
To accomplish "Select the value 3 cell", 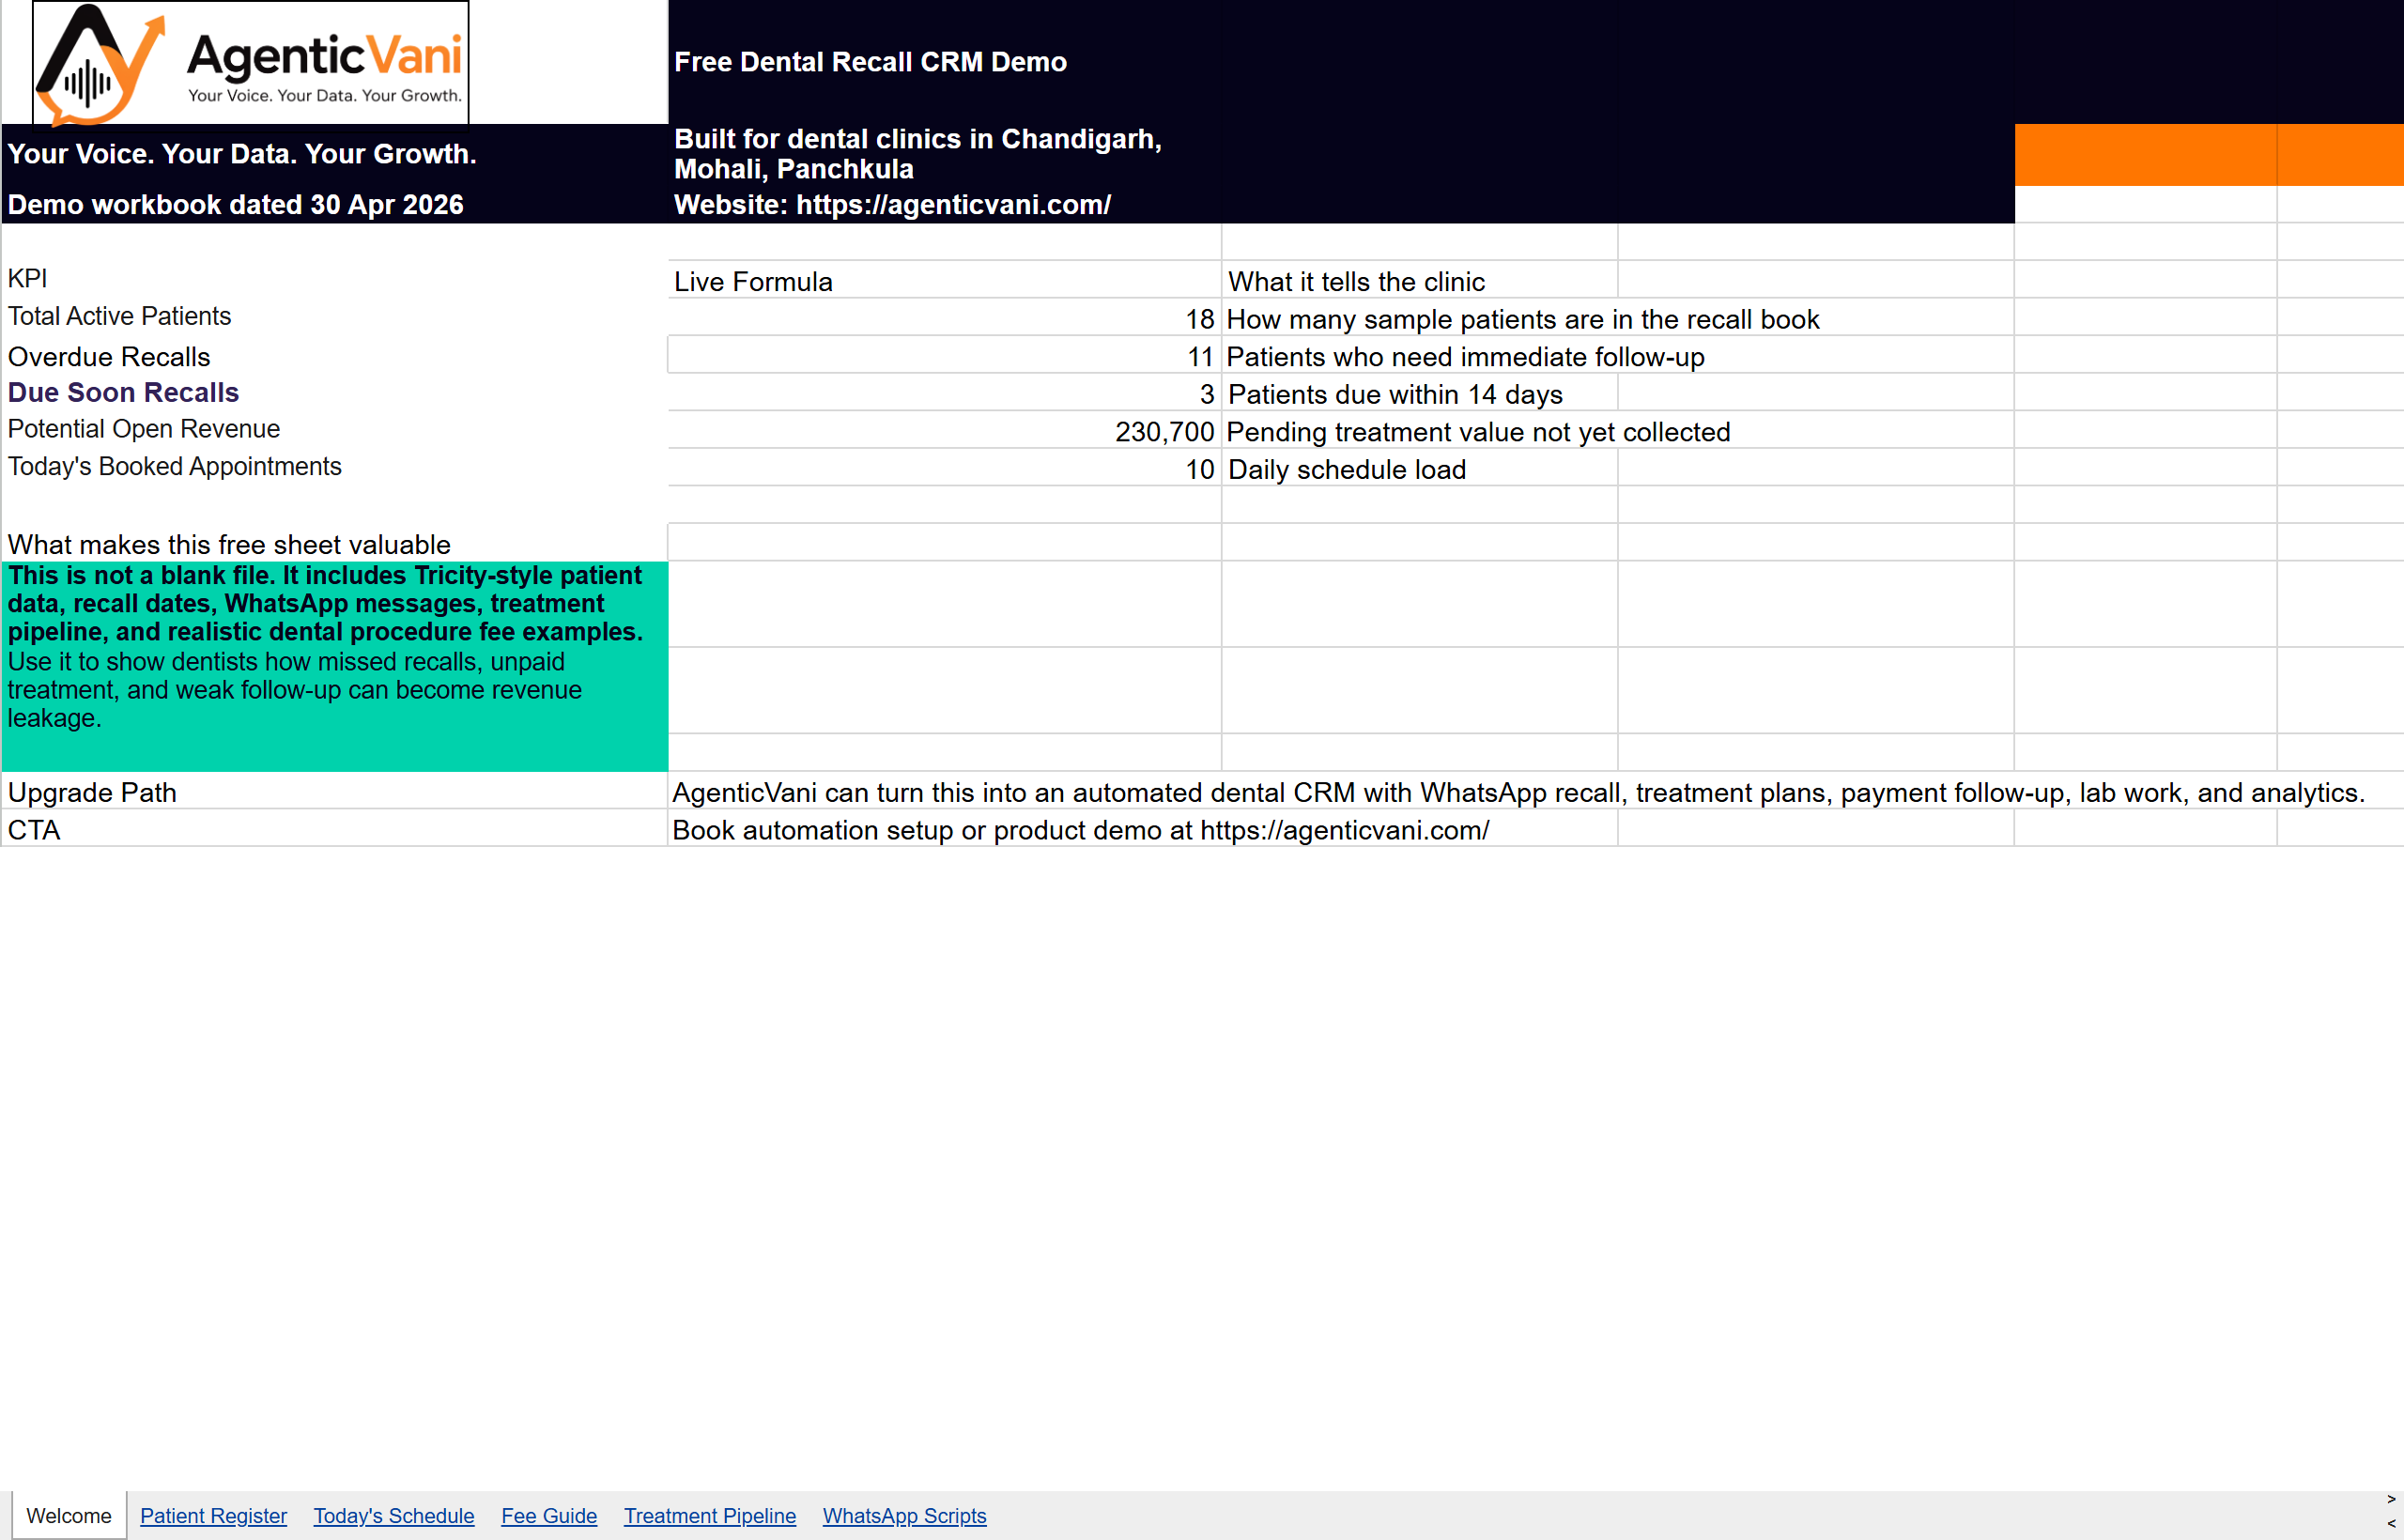I will (944, 393).
